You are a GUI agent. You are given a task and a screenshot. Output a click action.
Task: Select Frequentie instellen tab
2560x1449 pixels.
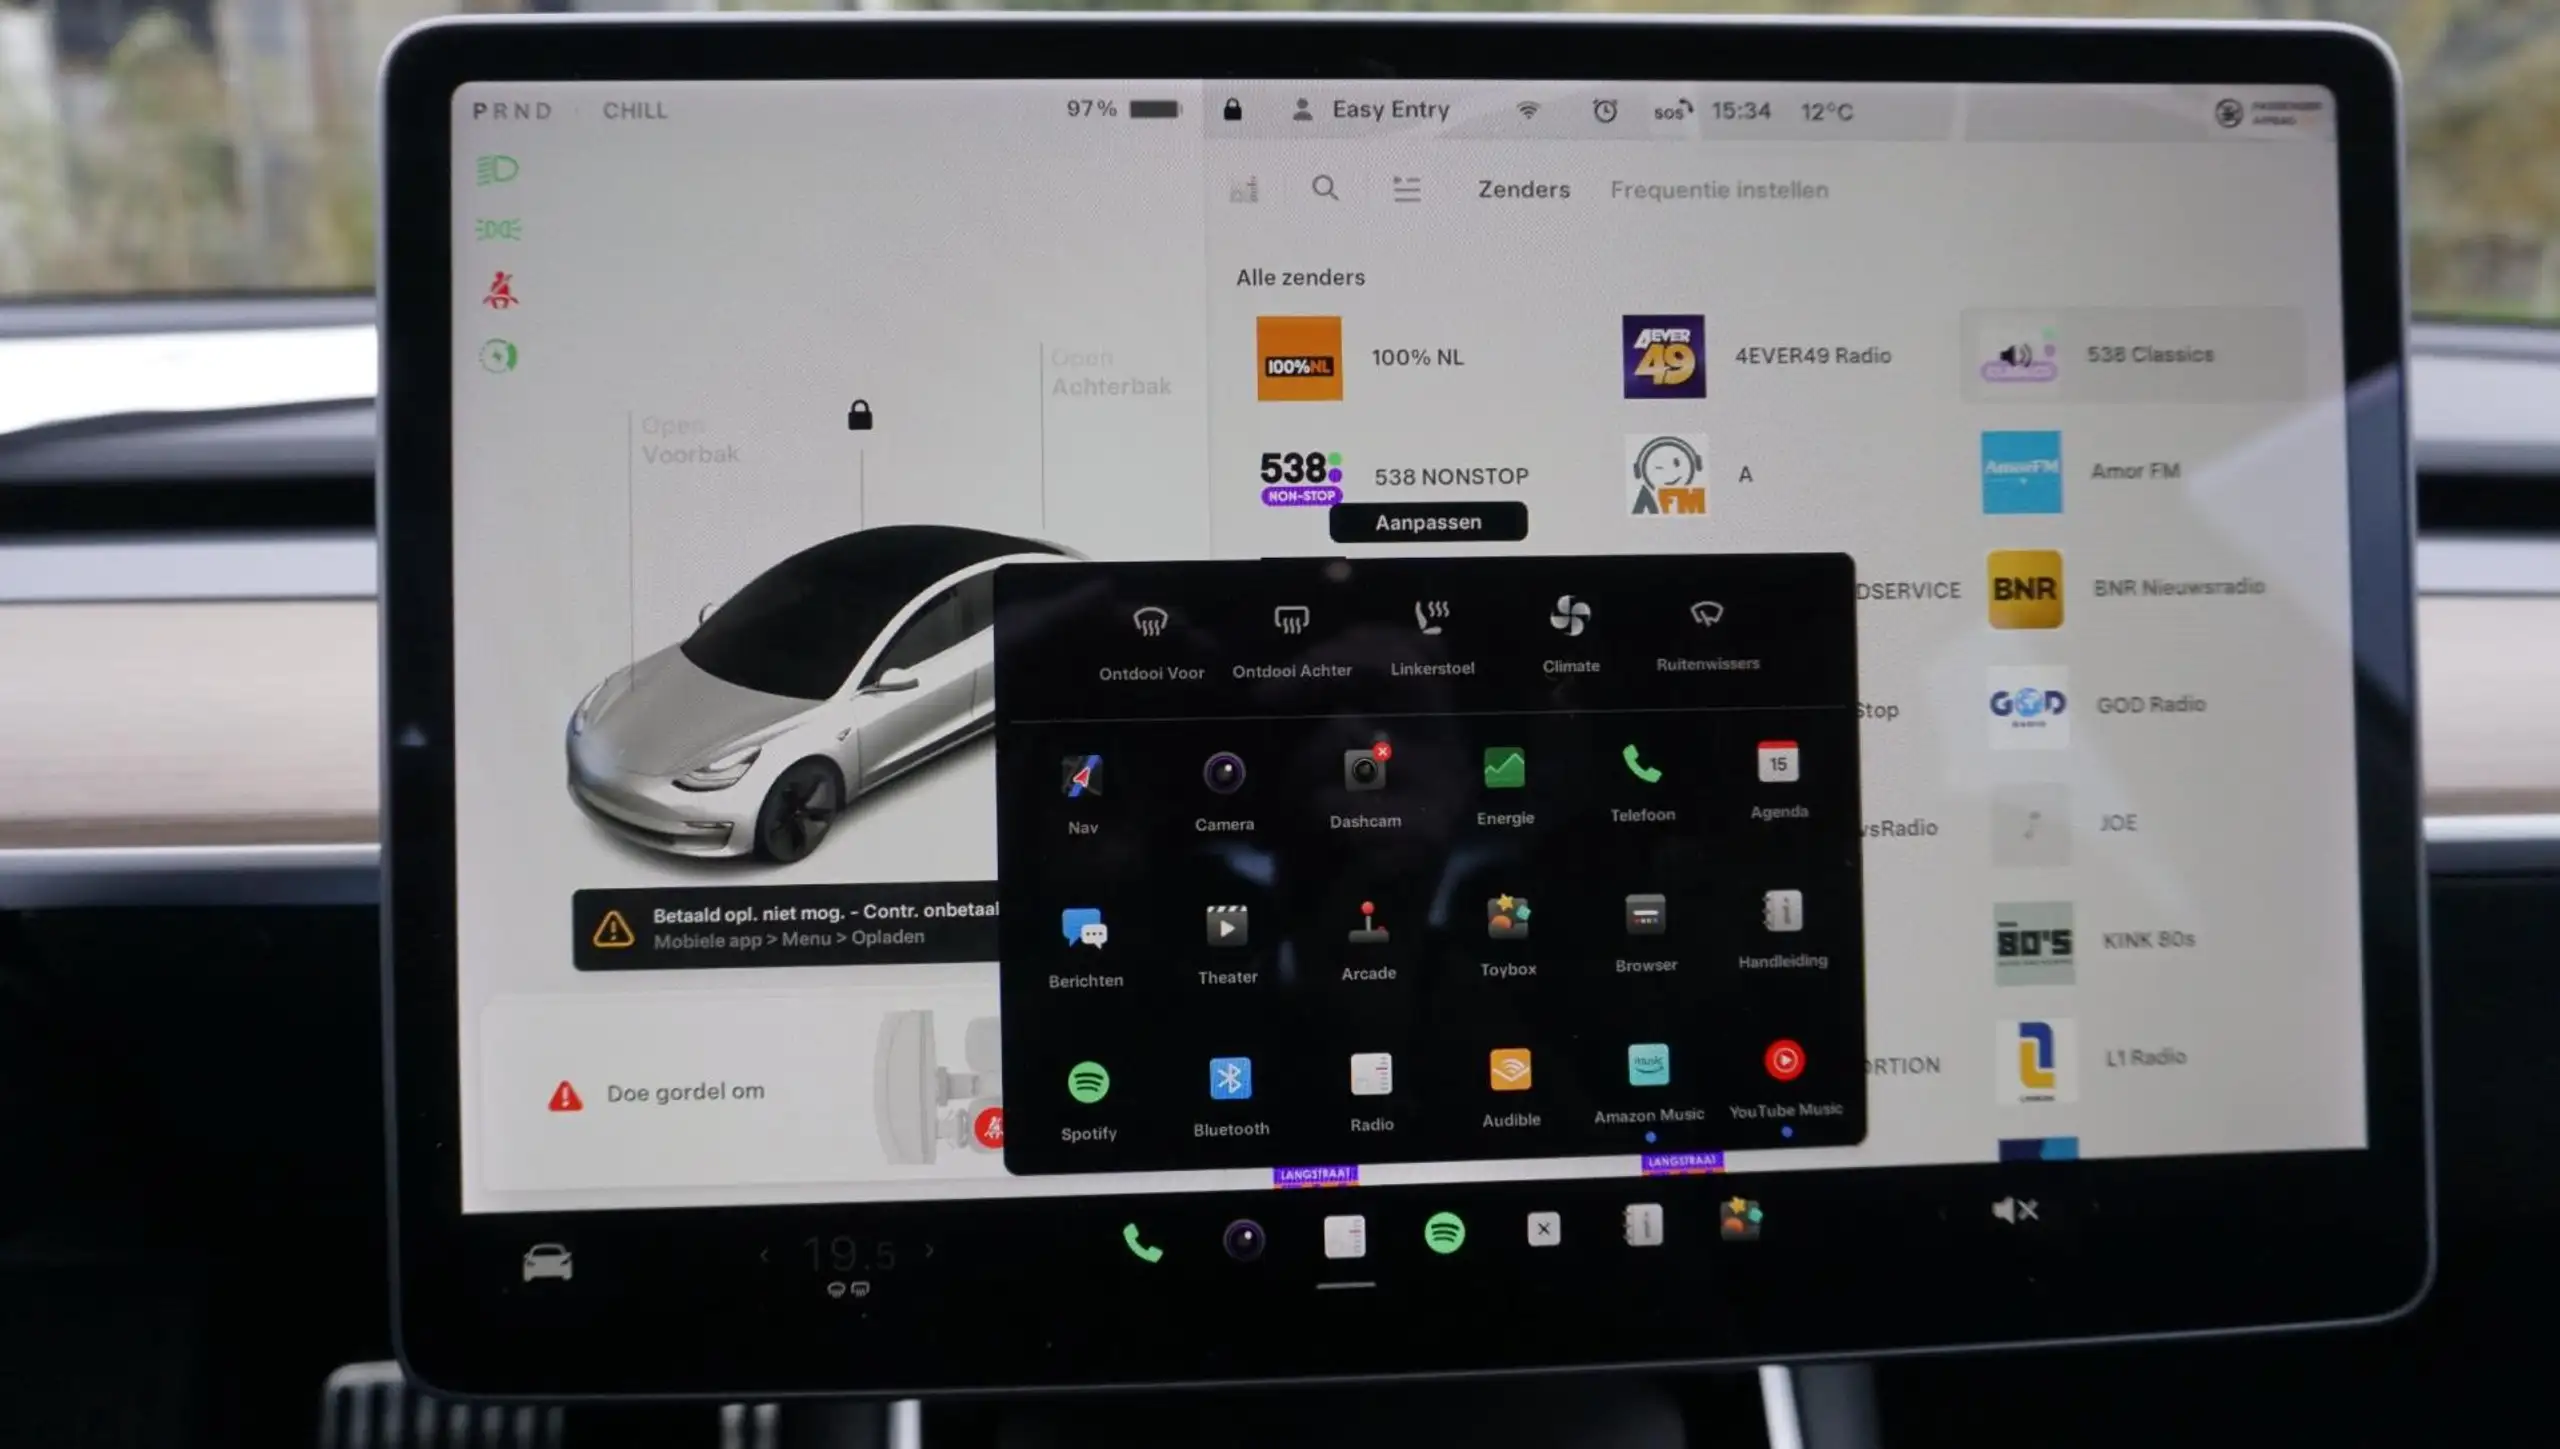[x=1718, y=188]
